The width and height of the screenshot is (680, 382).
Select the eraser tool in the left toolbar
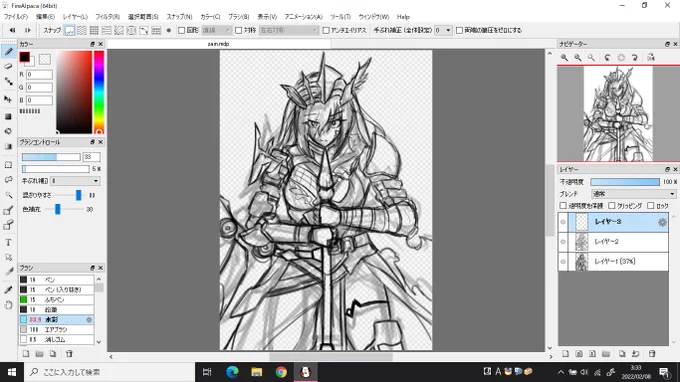8,66
